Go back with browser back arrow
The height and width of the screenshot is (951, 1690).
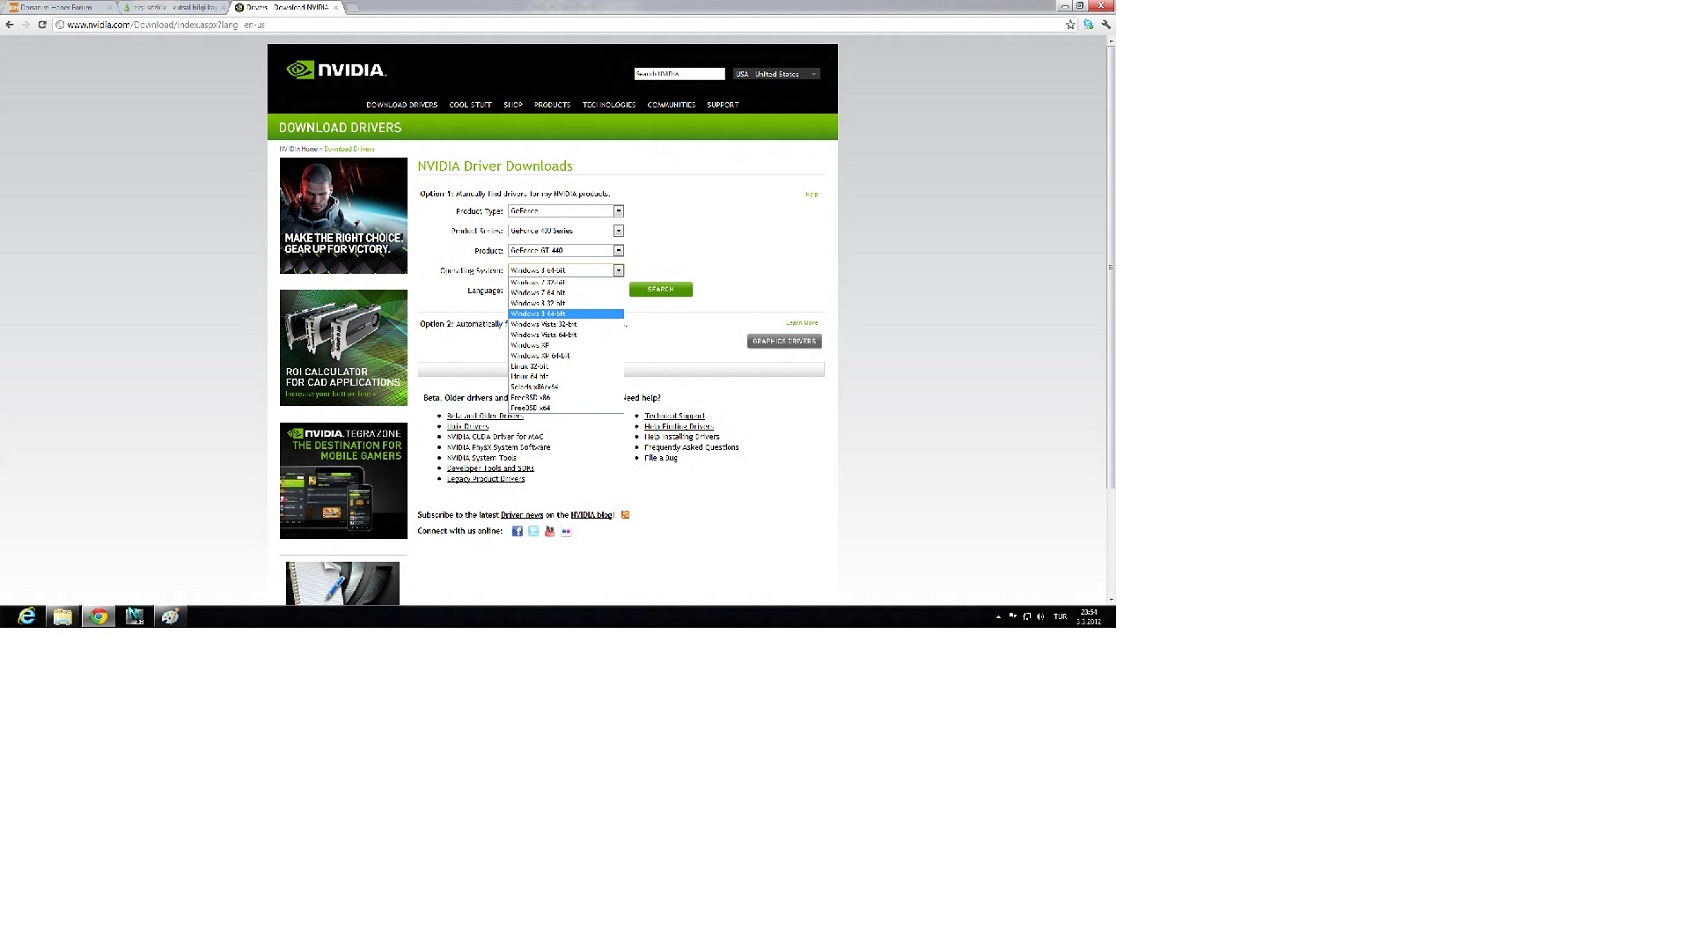pyautogui.click(x=10, y=25)
